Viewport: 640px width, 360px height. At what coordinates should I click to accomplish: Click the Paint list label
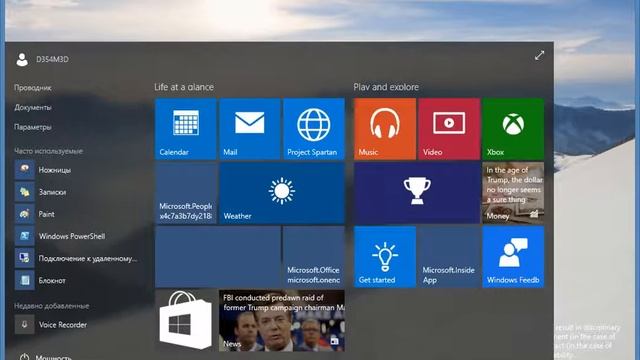47,214
